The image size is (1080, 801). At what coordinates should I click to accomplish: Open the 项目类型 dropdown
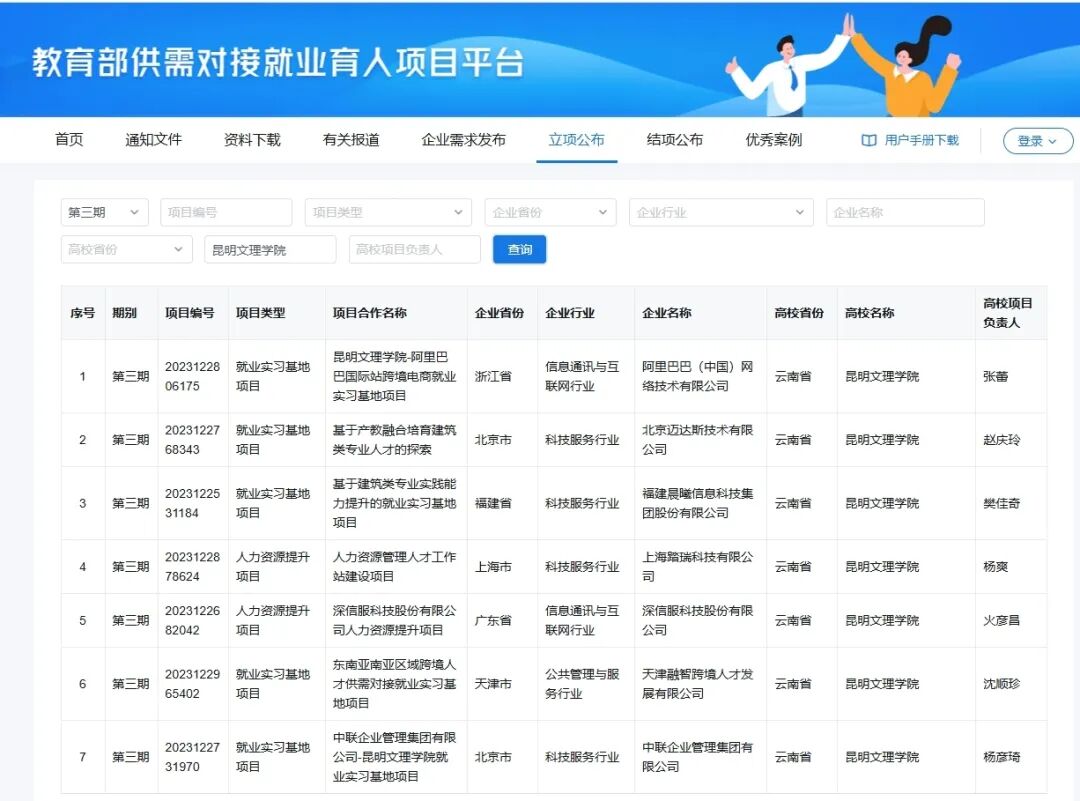pyautogui.click(x=387, y=212)
